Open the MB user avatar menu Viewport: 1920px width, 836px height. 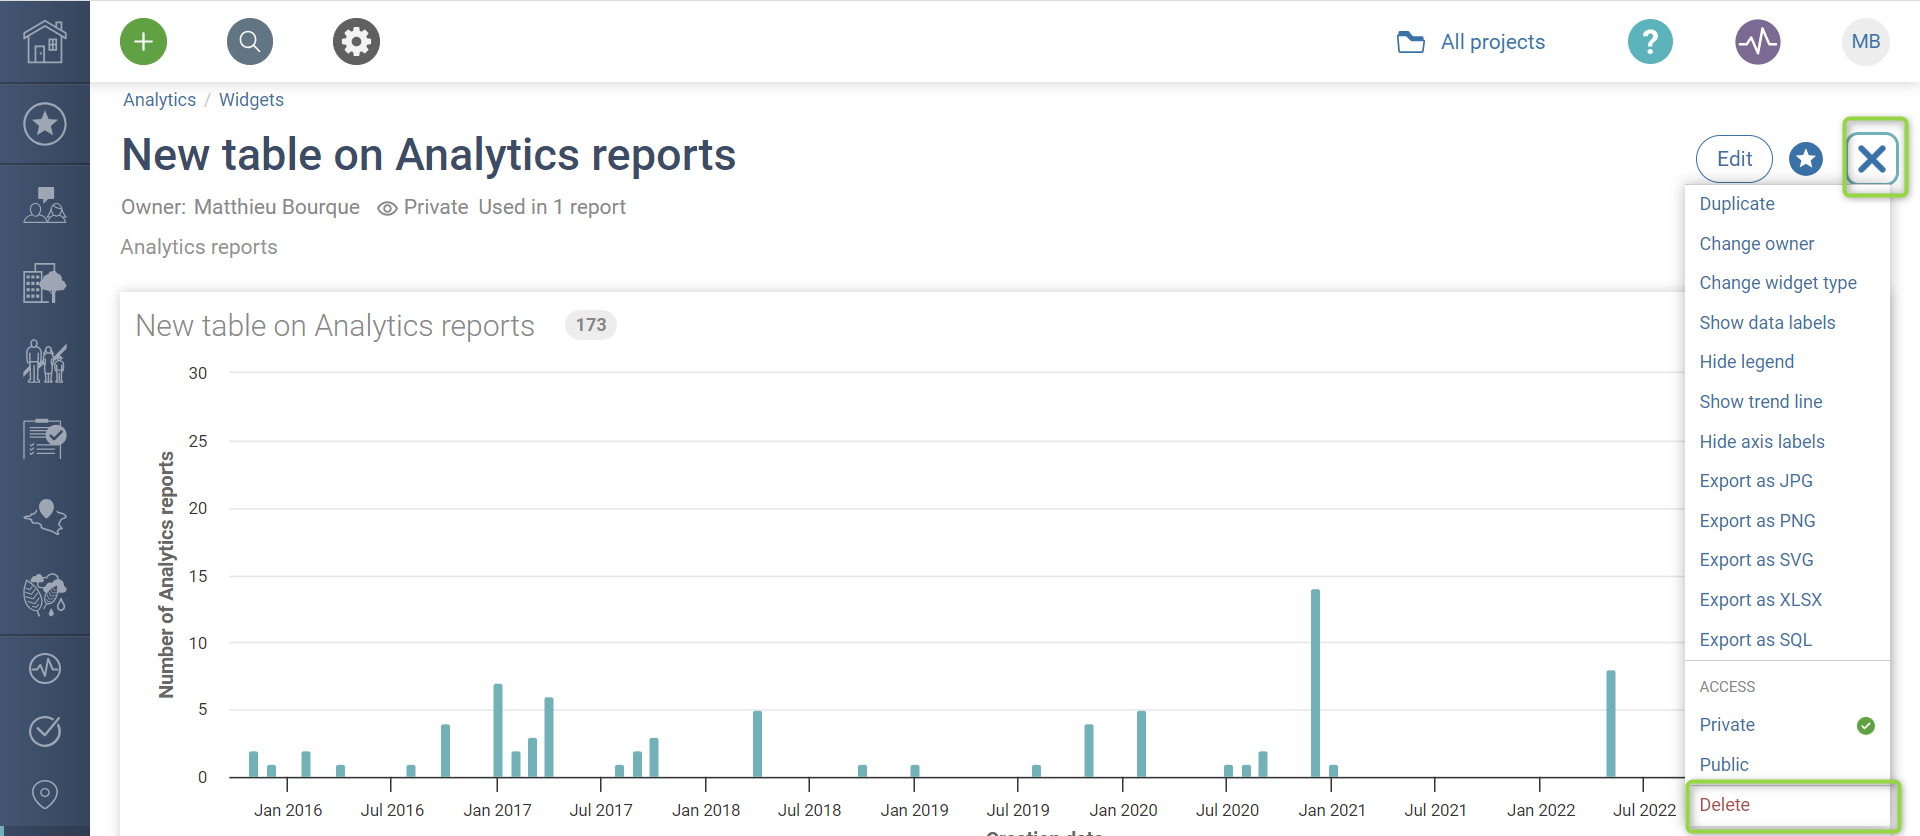[1865, 42]
